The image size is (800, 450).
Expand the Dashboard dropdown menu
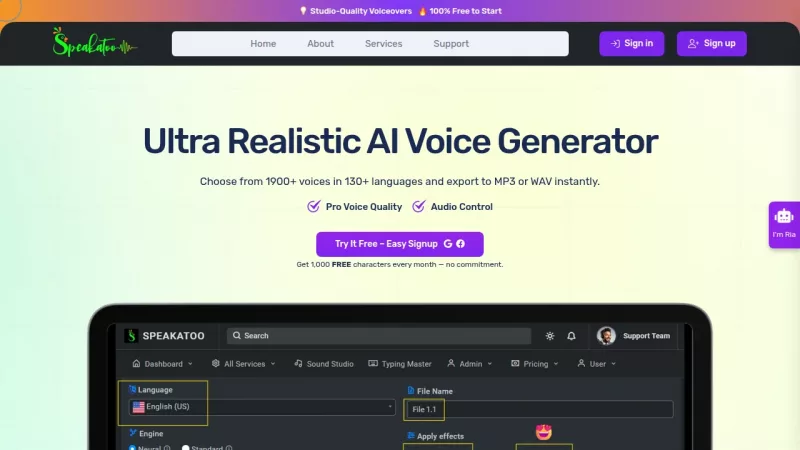(162, 364)
